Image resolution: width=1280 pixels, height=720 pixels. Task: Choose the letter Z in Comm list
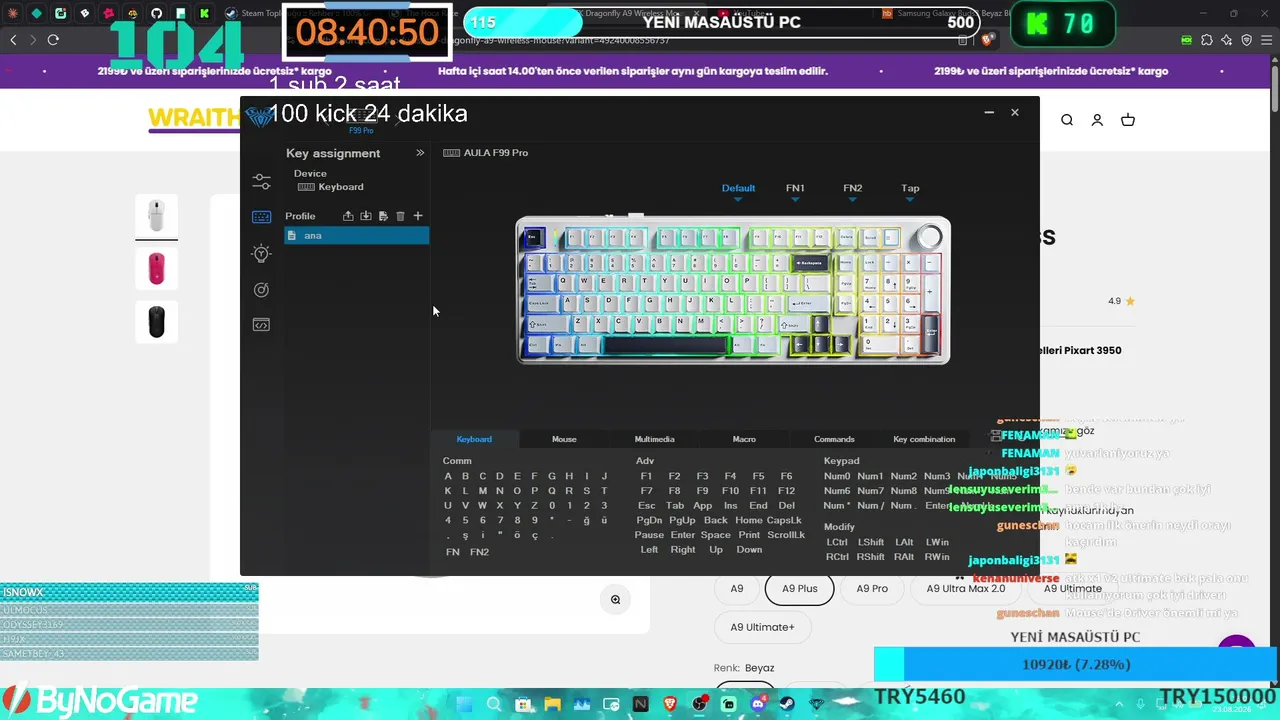pos(535,506)
